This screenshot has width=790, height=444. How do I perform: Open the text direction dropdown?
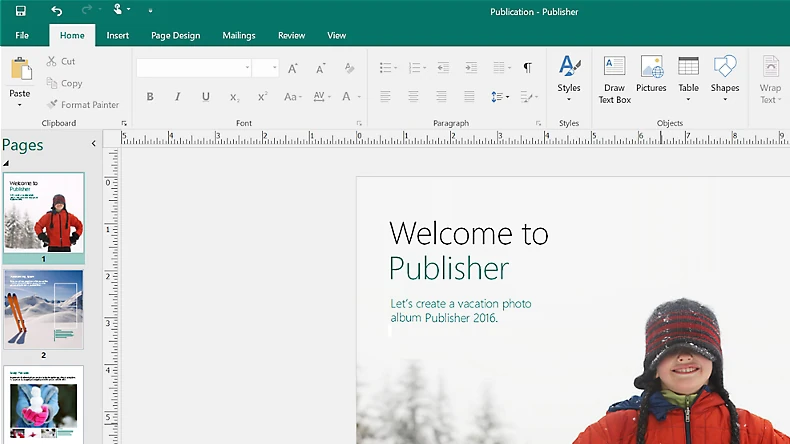[x=529, y=97]
